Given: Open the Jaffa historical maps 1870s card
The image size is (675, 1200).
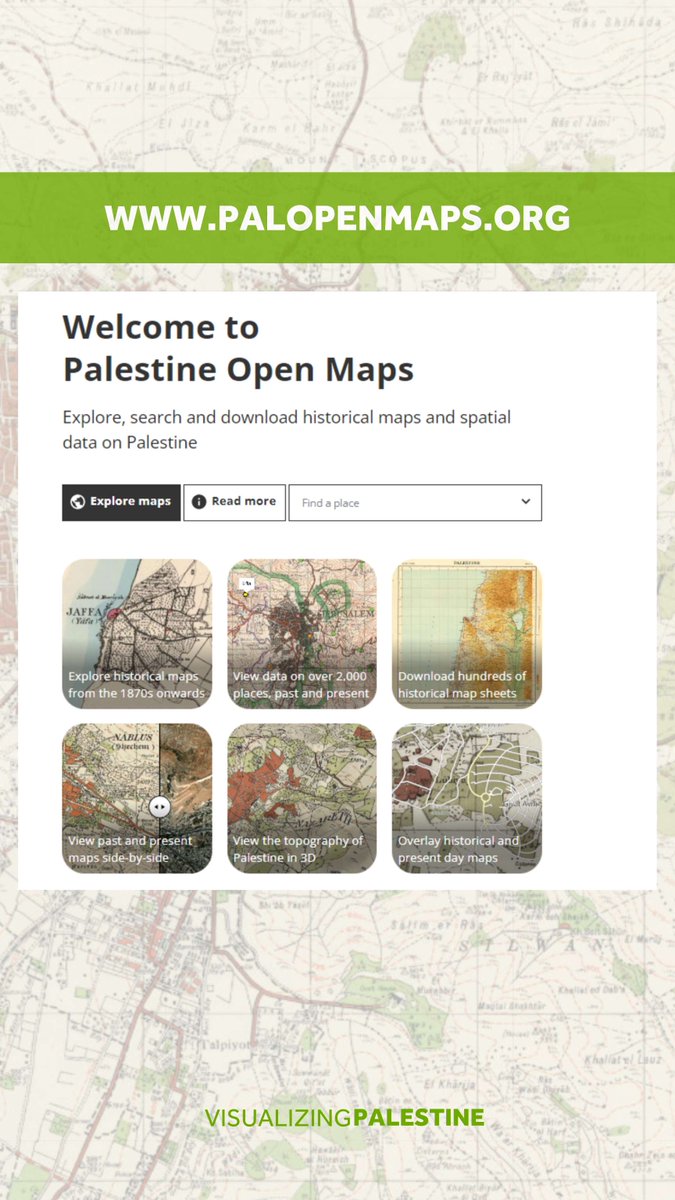Looking at the screenshot, I should click(137, 634).
